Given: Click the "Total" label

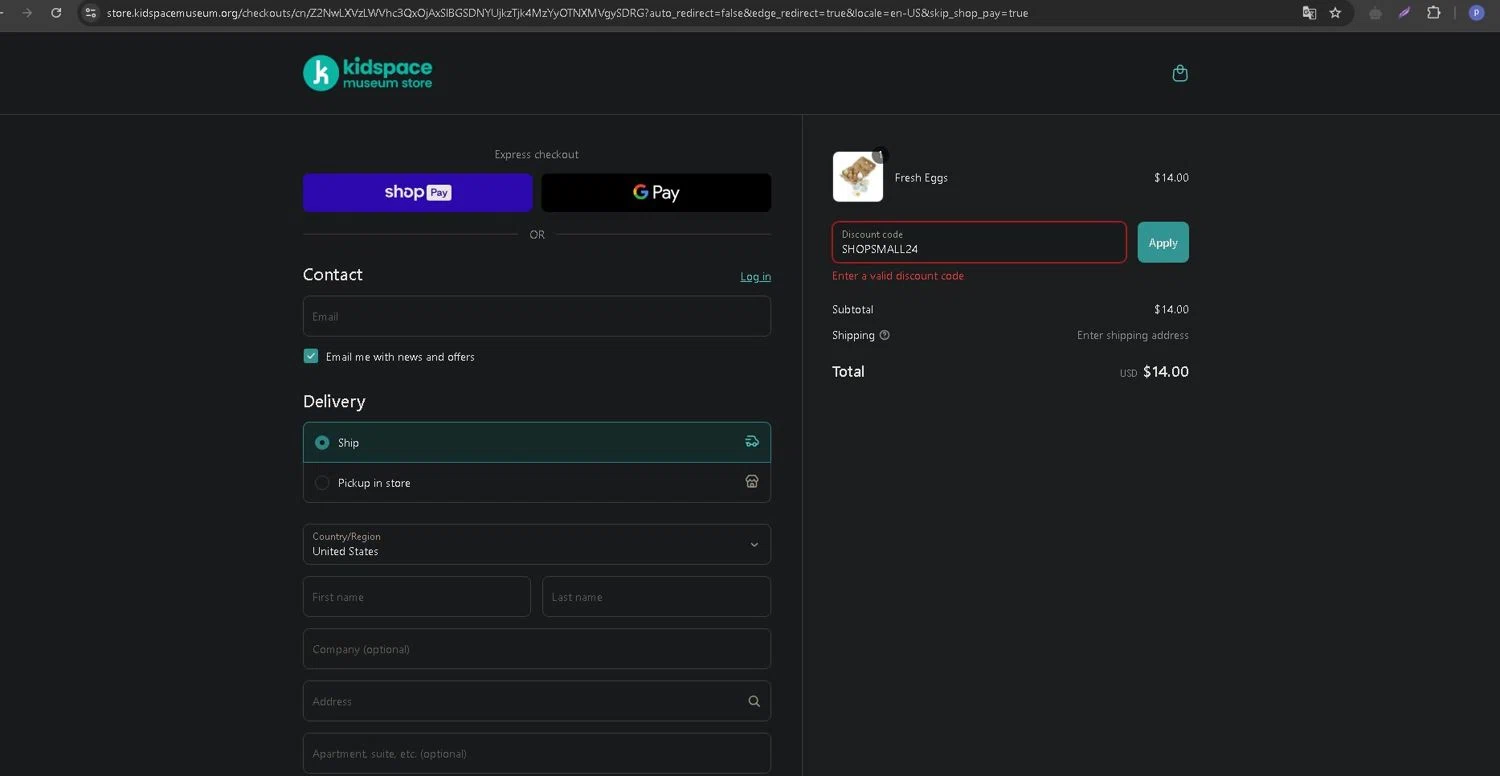Looking at the screenshot, I should click(848, 371).
